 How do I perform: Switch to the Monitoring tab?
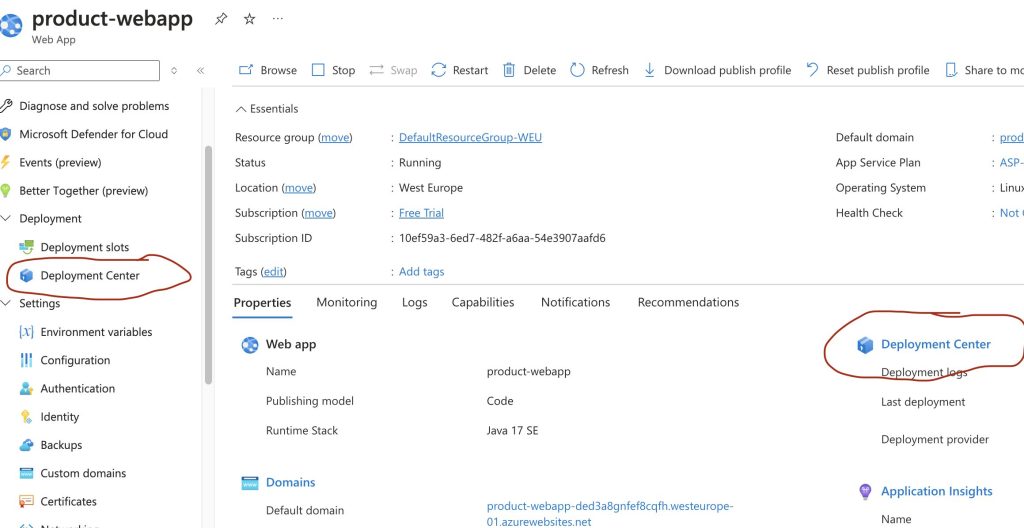[346, 302]
